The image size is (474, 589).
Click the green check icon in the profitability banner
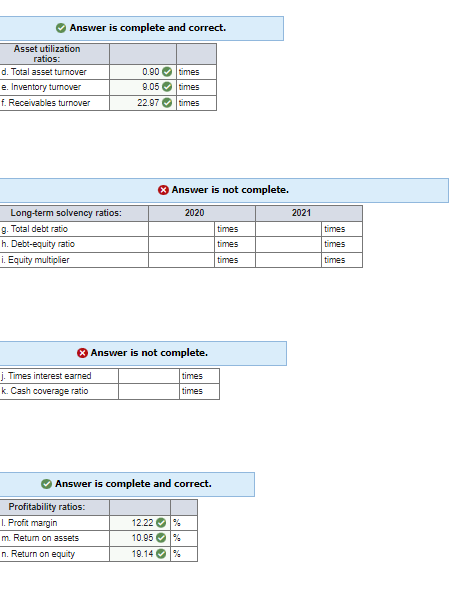pyautogui.click(x=46, y=484)
